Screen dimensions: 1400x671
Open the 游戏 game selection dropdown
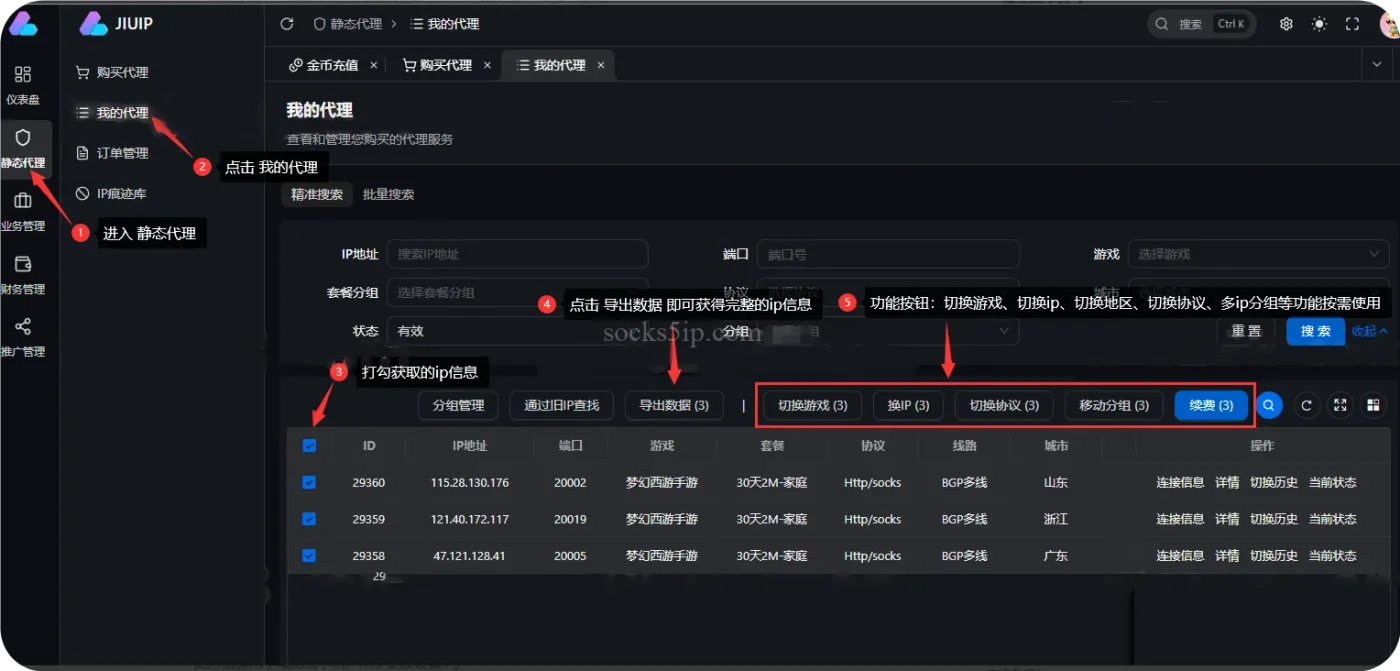1258,254
